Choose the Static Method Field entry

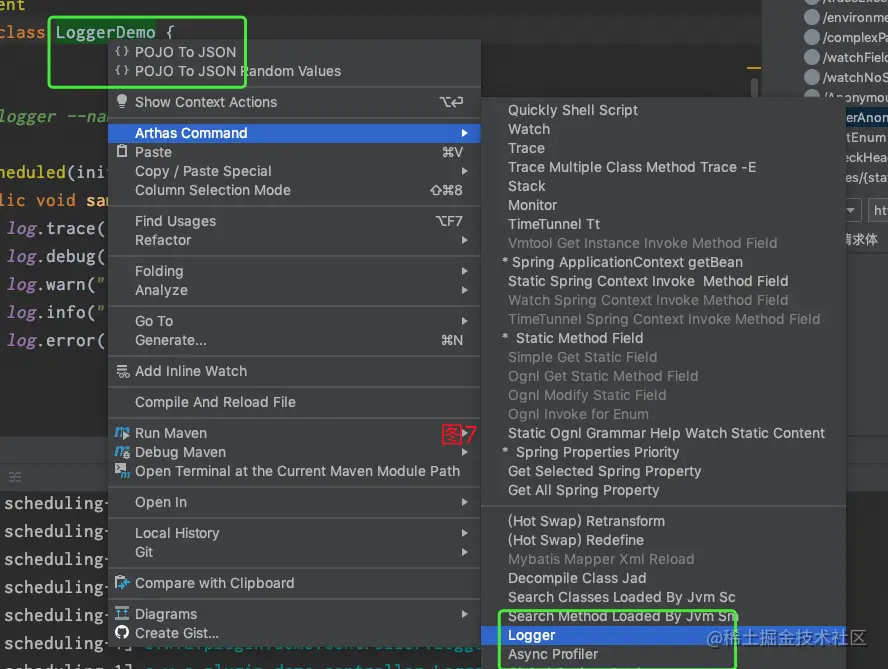coord(663,338)
